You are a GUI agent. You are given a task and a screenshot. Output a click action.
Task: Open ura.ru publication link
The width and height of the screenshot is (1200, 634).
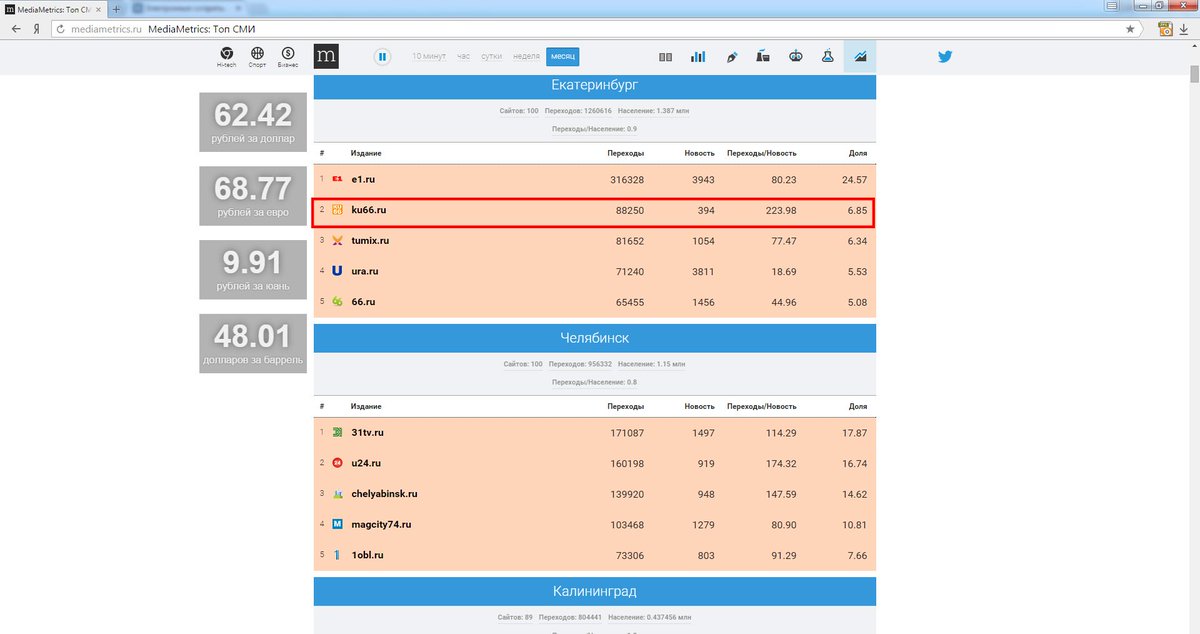point(365,271)
